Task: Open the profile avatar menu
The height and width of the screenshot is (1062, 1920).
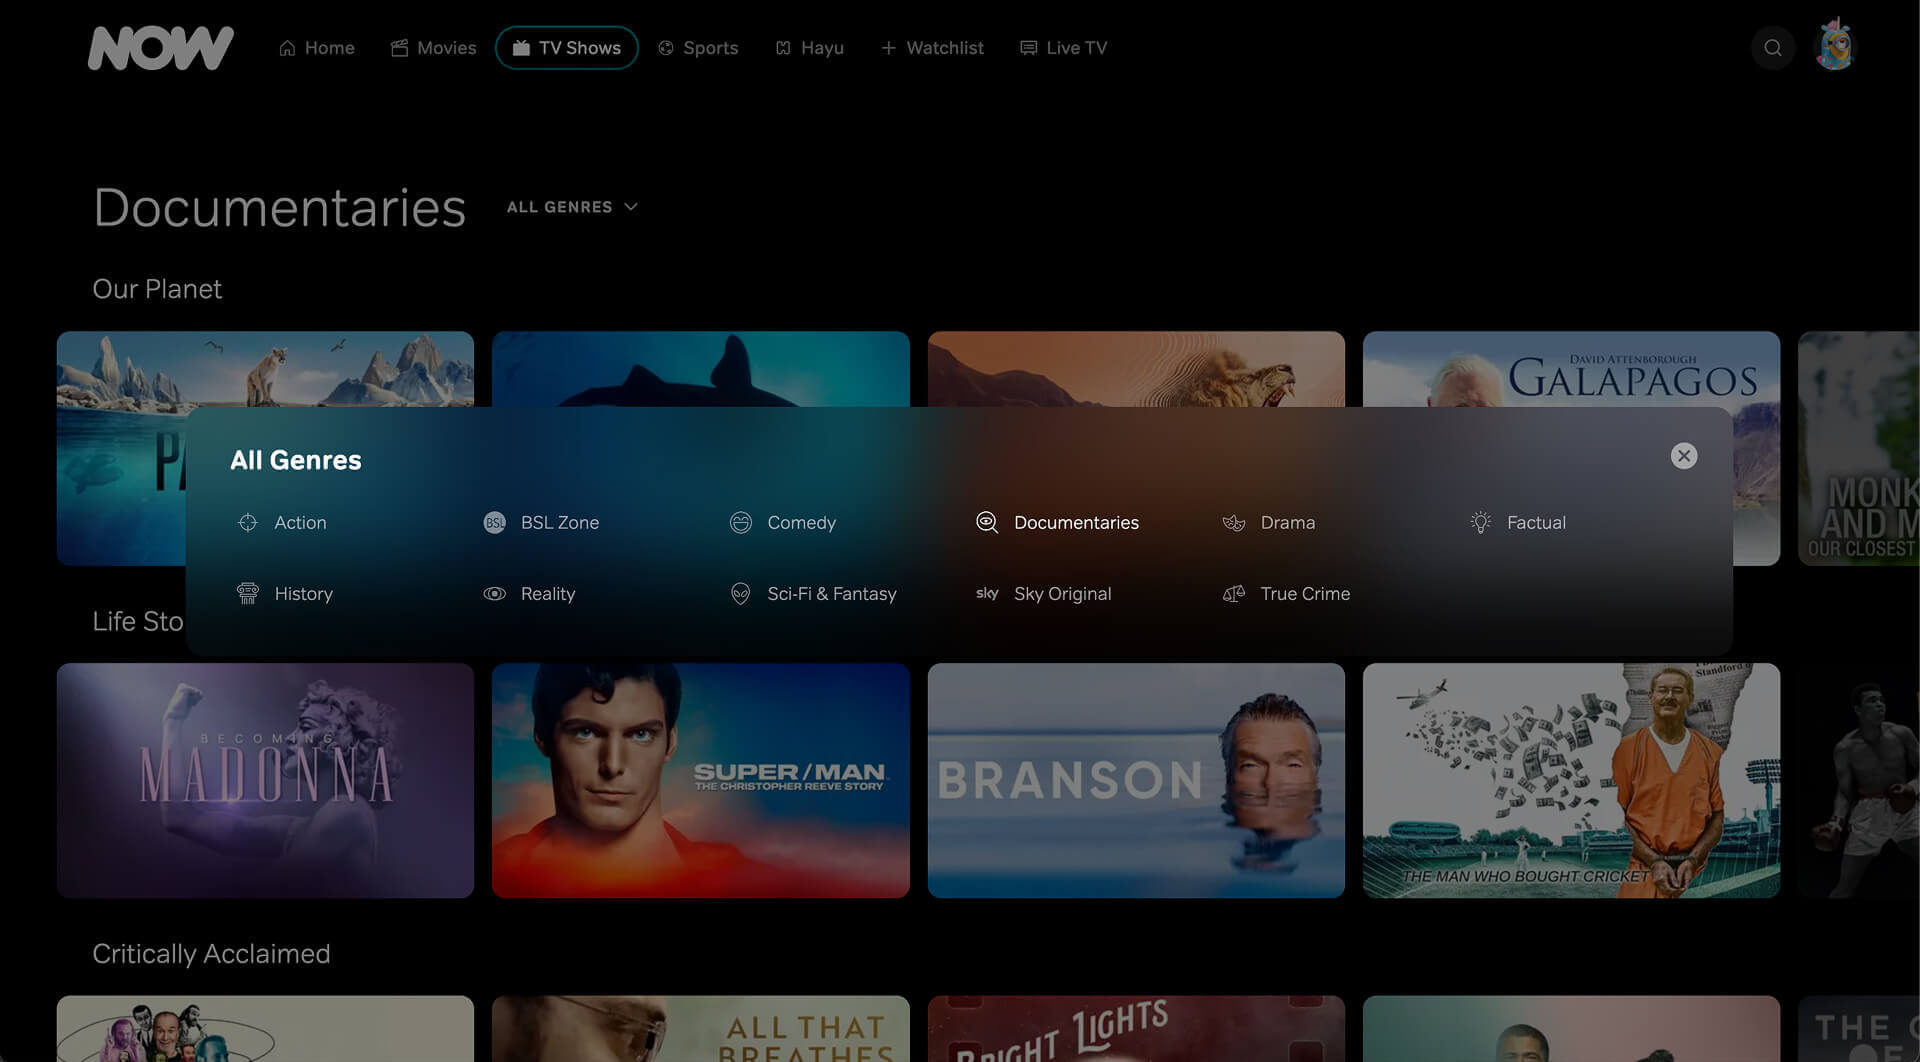Action: click(1835, 46)
